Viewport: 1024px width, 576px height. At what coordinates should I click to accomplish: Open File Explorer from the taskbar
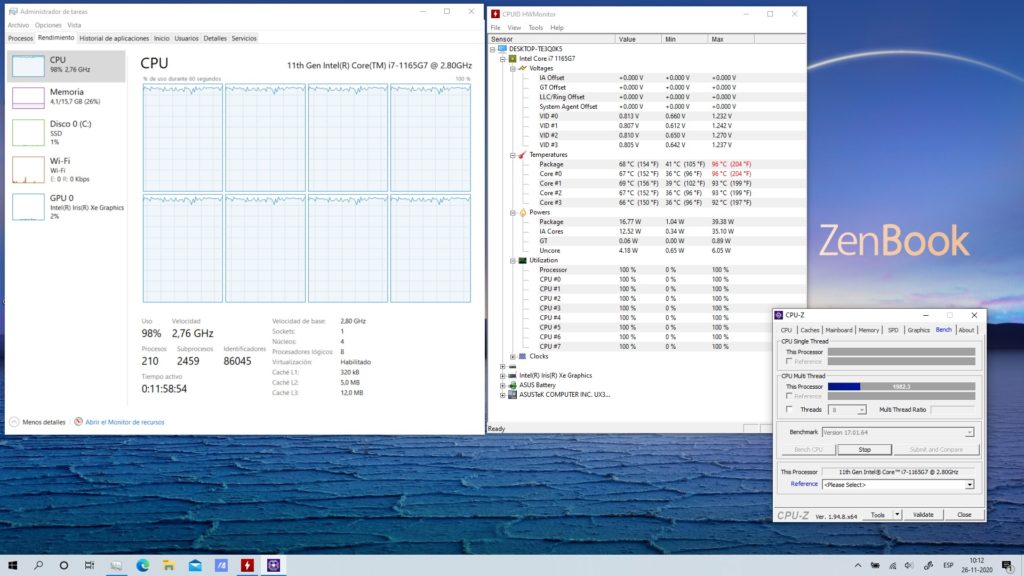(x=168, y=566)
